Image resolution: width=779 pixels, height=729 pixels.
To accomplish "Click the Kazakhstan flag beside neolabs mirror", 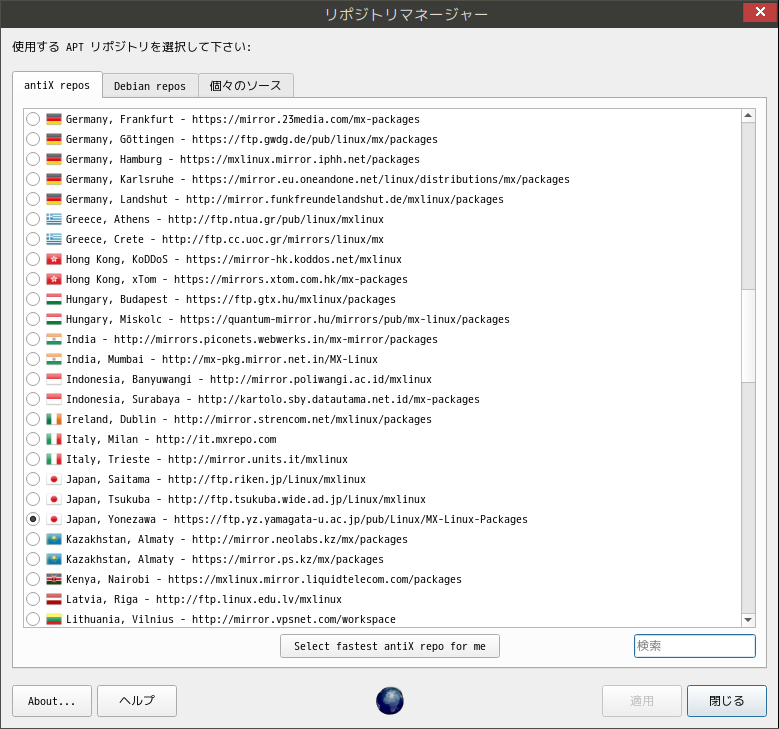I will [x=54, y=539].
